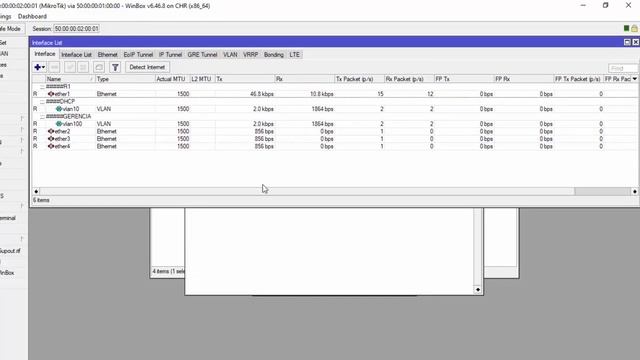Image resolution: width=640 pixels, height=360 pixels.
Task: Click the comment toolbar button
Action: tap(99, 67)
